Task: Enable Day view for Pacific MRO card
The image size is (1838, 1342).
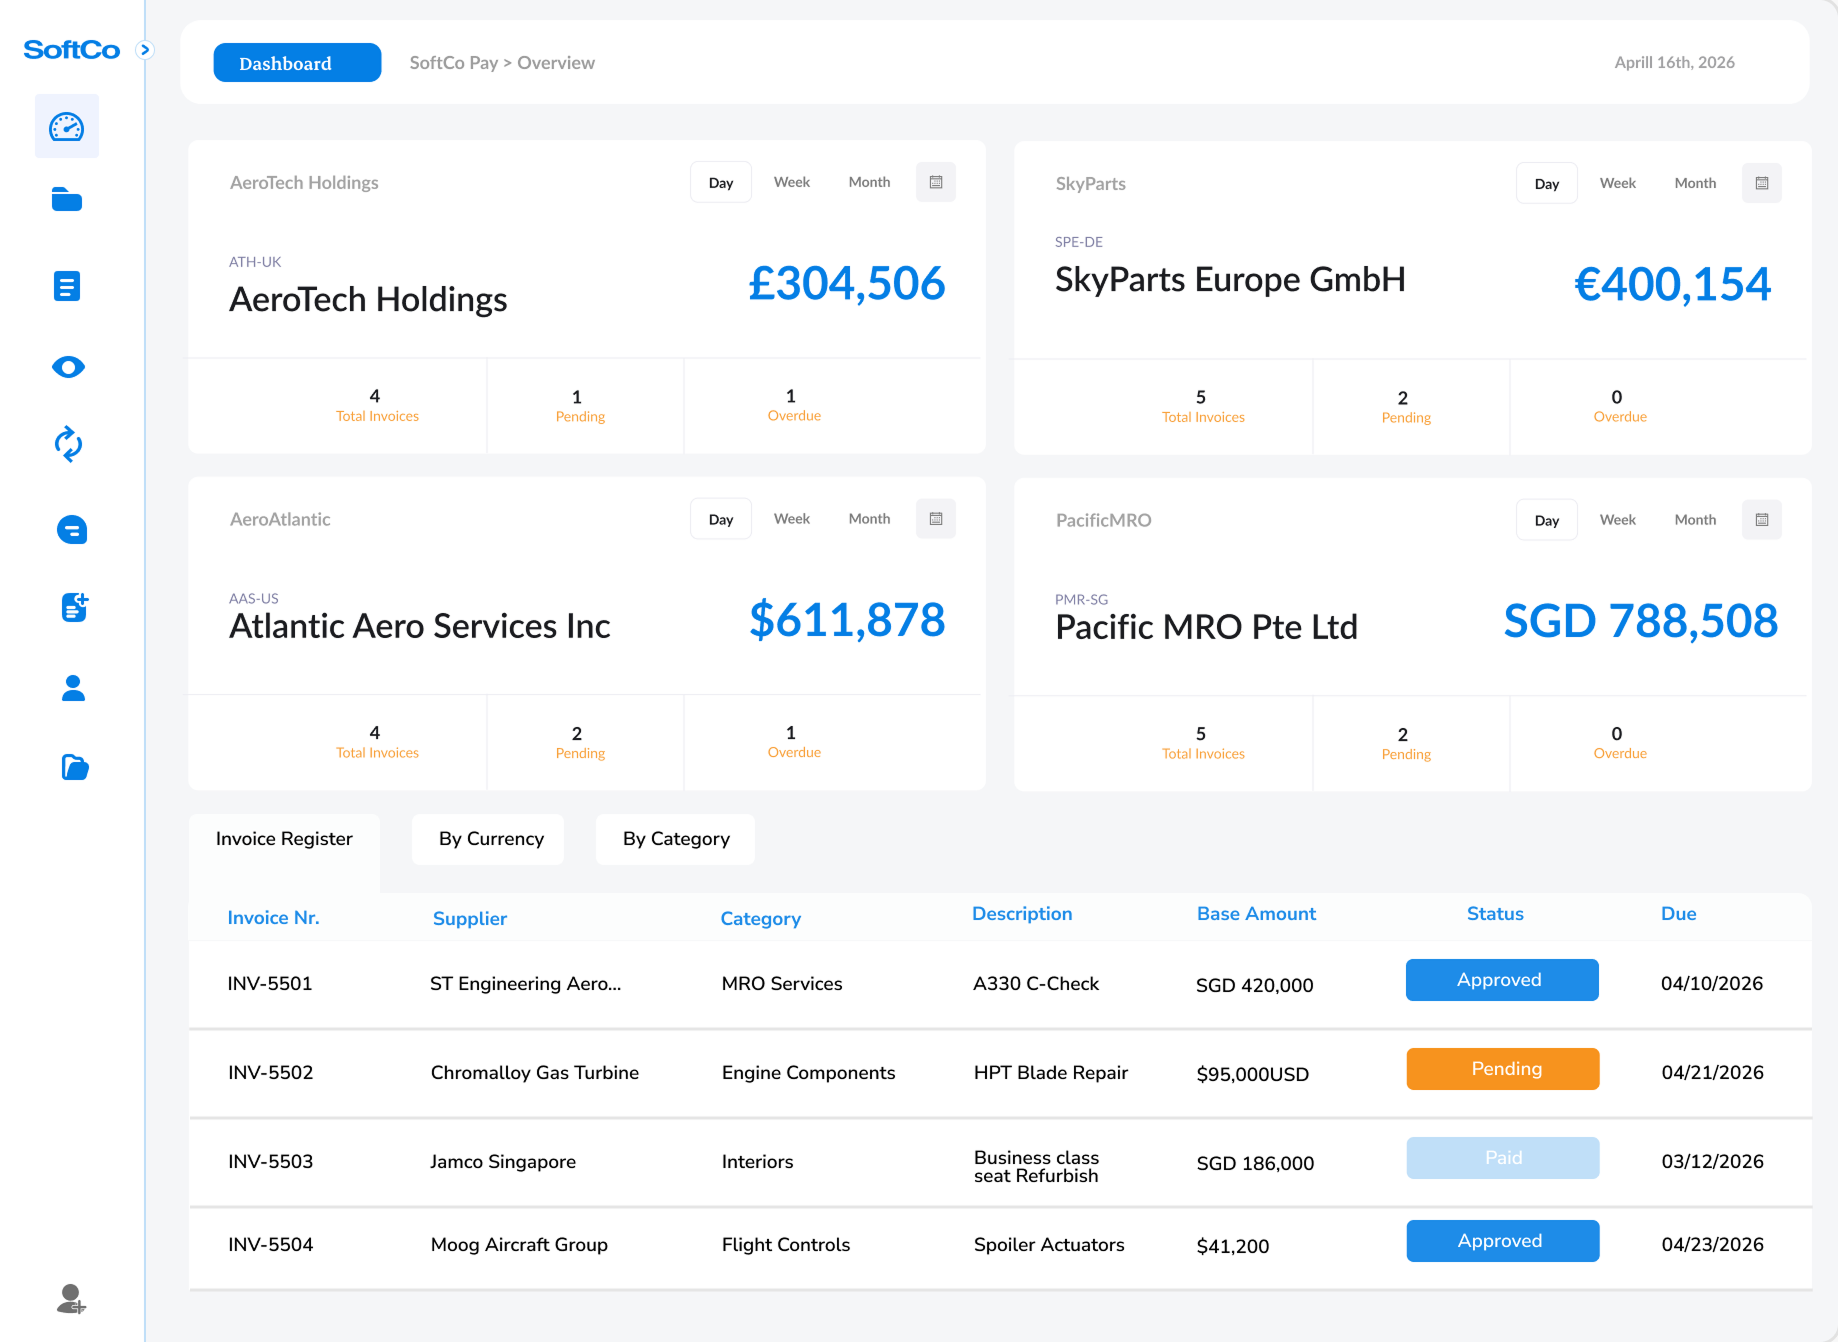Action: (1546, 519)
